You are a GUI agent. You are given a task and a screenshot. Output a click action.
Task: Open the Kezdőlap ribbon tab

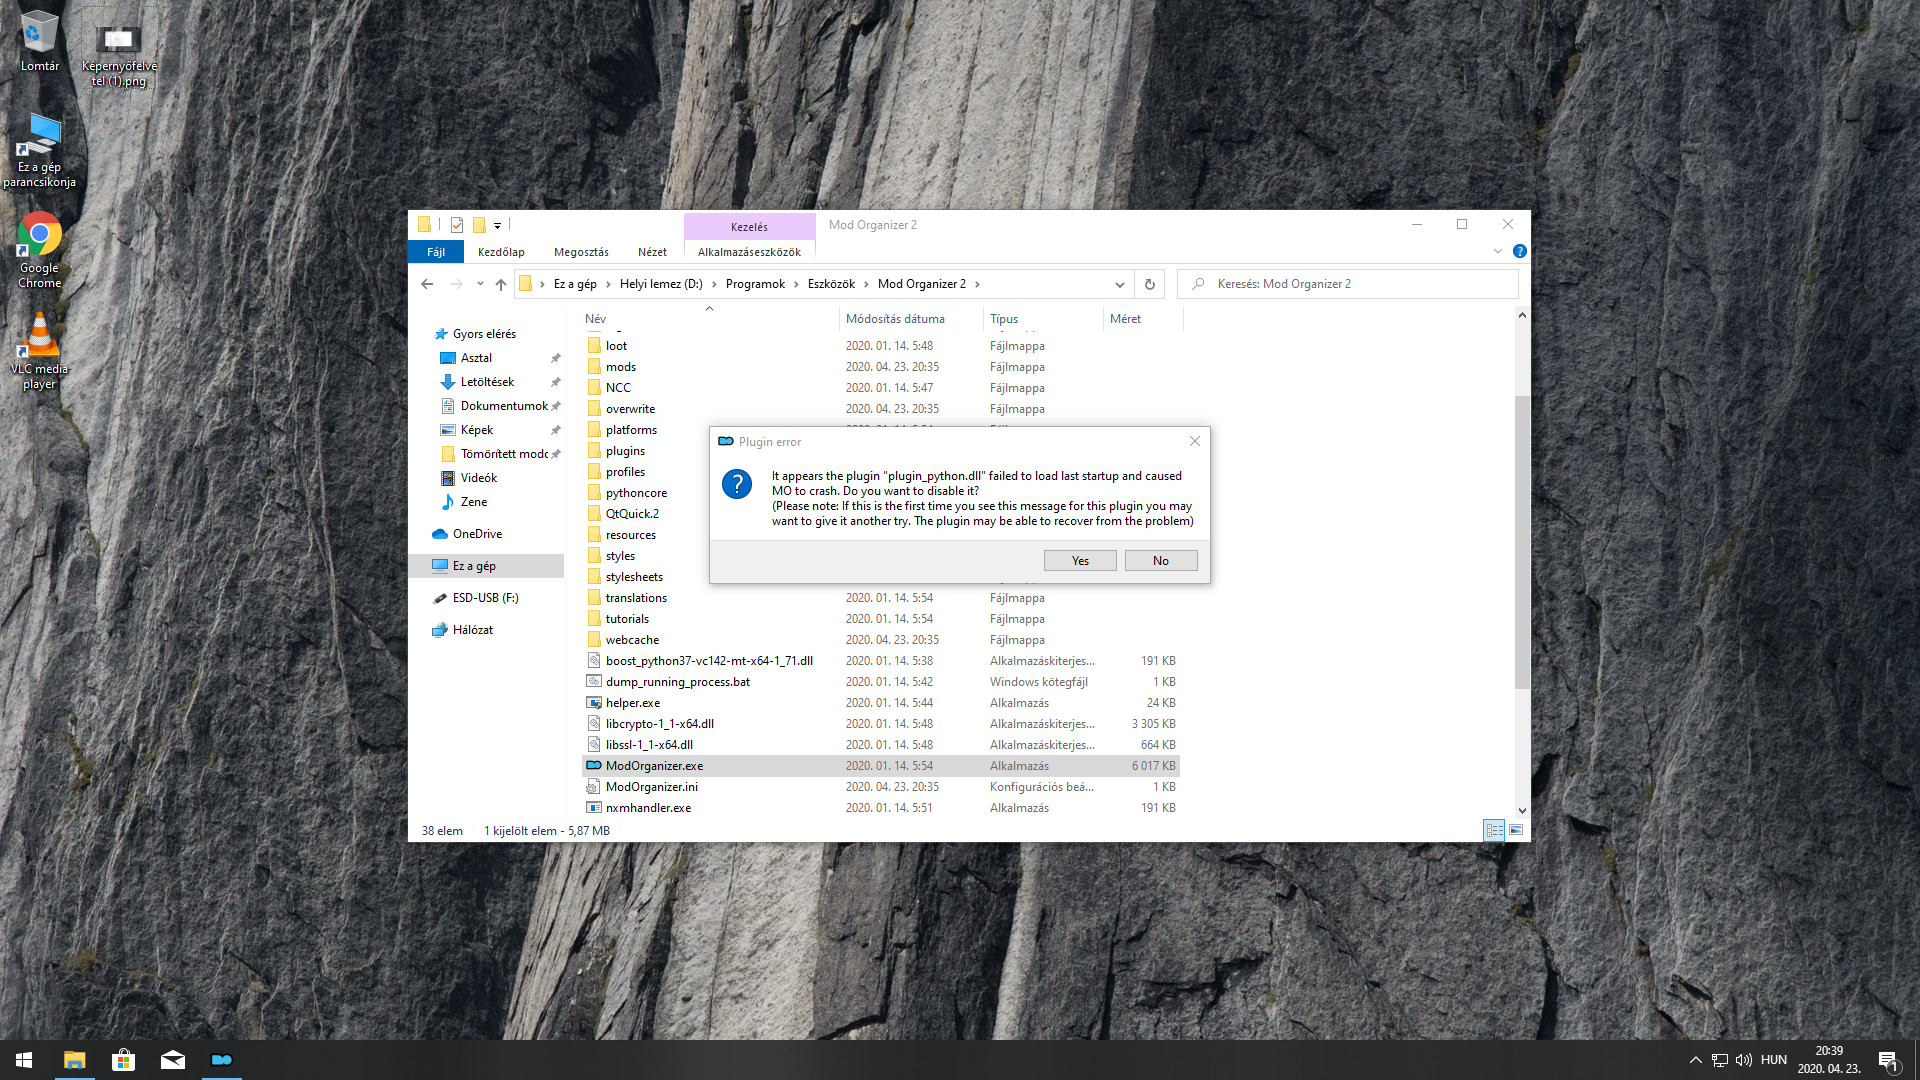click(x=501, y=252)
